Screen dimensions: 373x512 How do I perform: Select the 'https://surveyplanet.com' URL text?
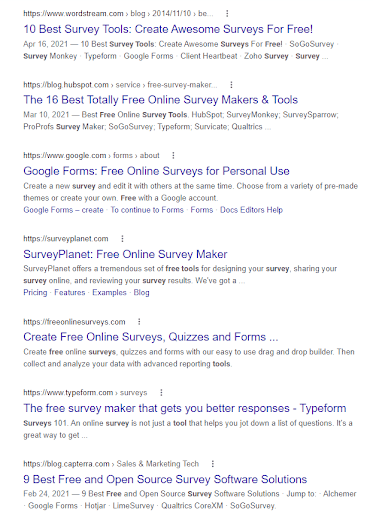(x=66, y=239)
